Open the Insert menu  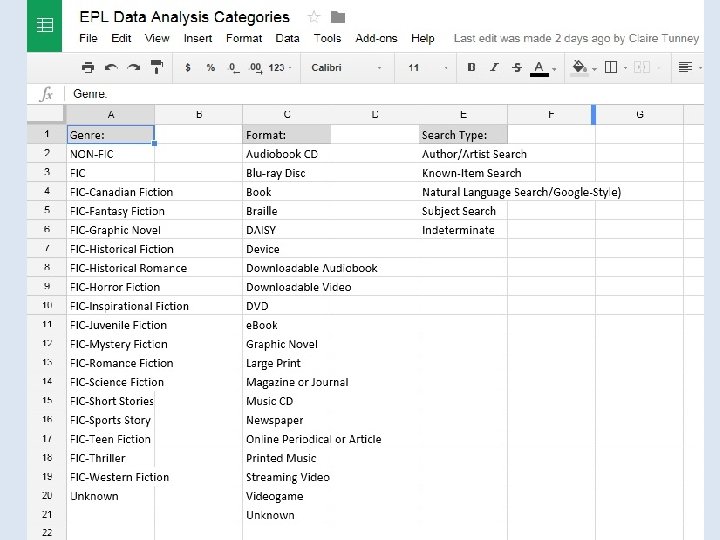pos(198,38)
